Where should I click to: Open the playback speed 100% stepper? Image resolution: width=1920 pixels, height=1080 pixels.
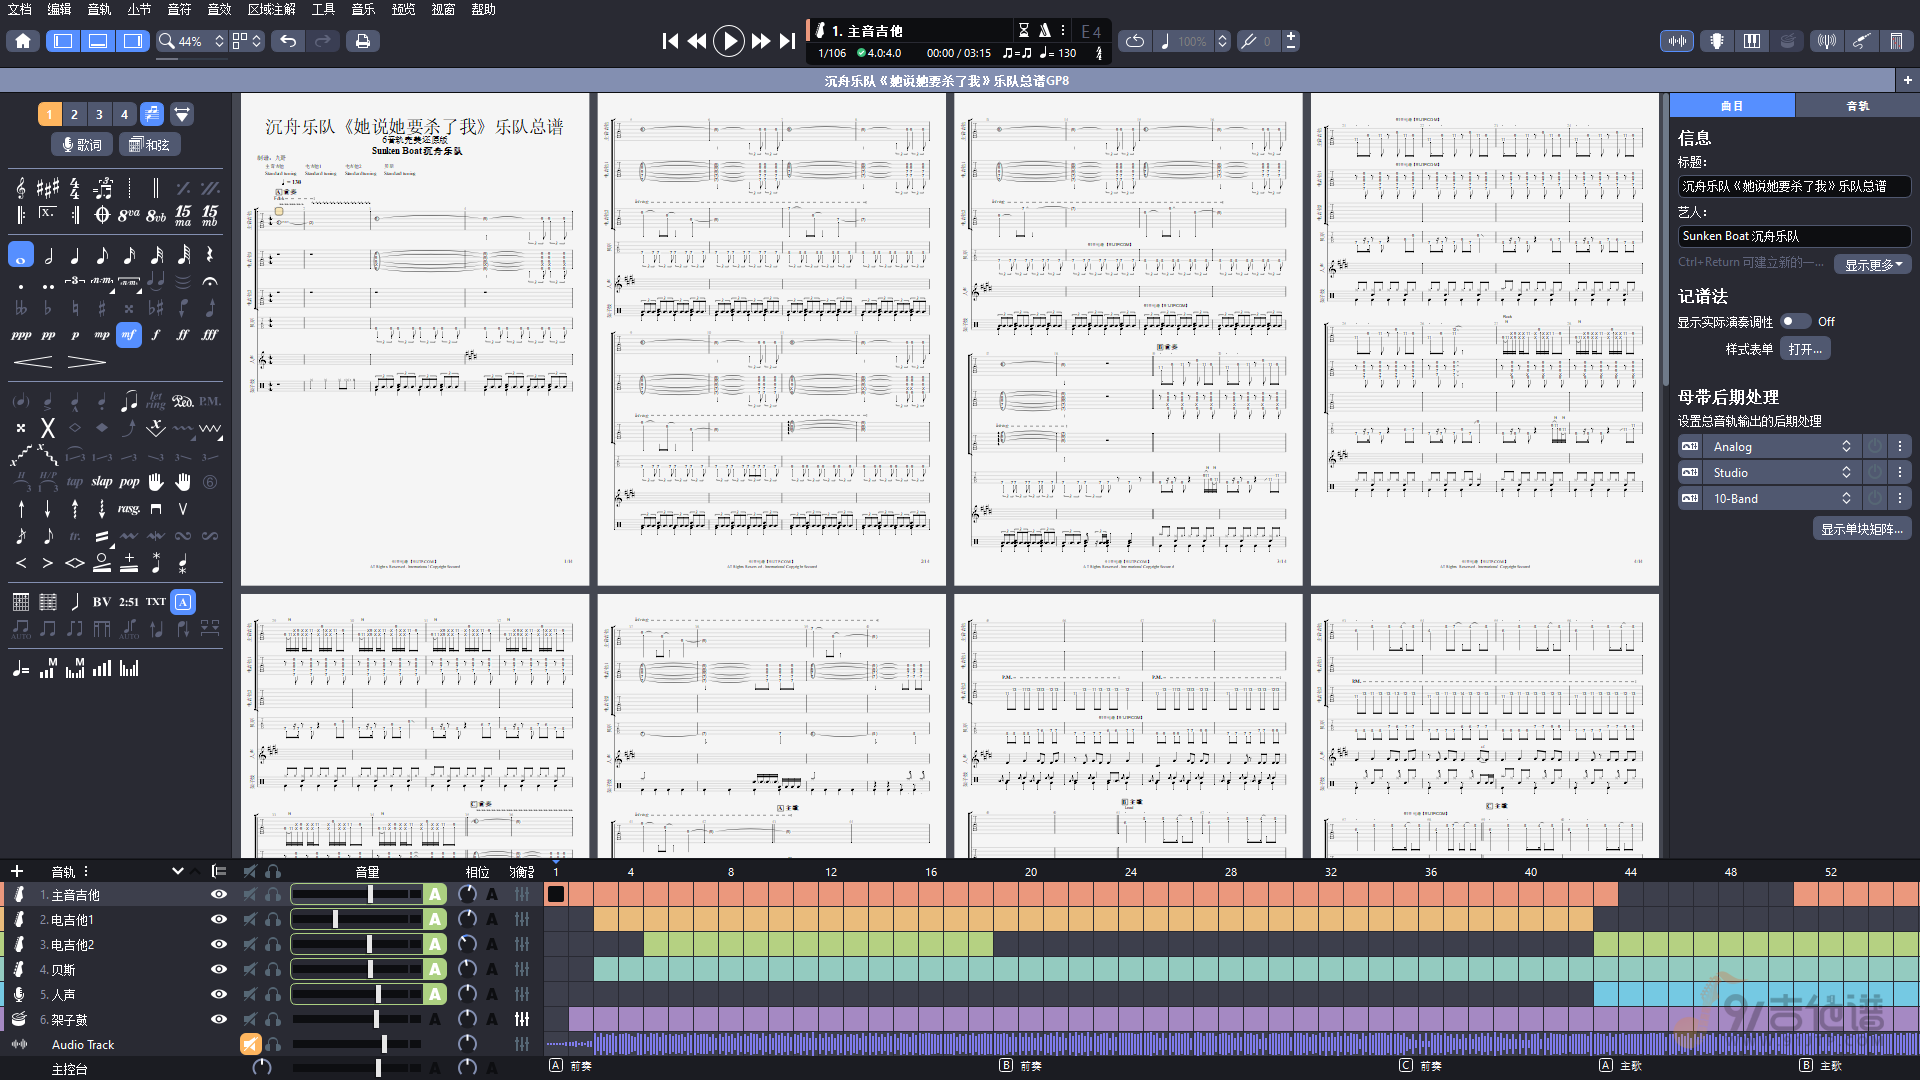(x=1222, y=41)
